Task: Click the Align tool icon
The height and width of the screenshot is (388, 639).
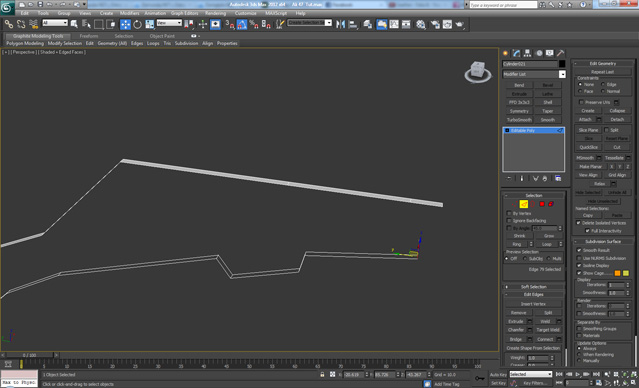Action: pos(353,24)
